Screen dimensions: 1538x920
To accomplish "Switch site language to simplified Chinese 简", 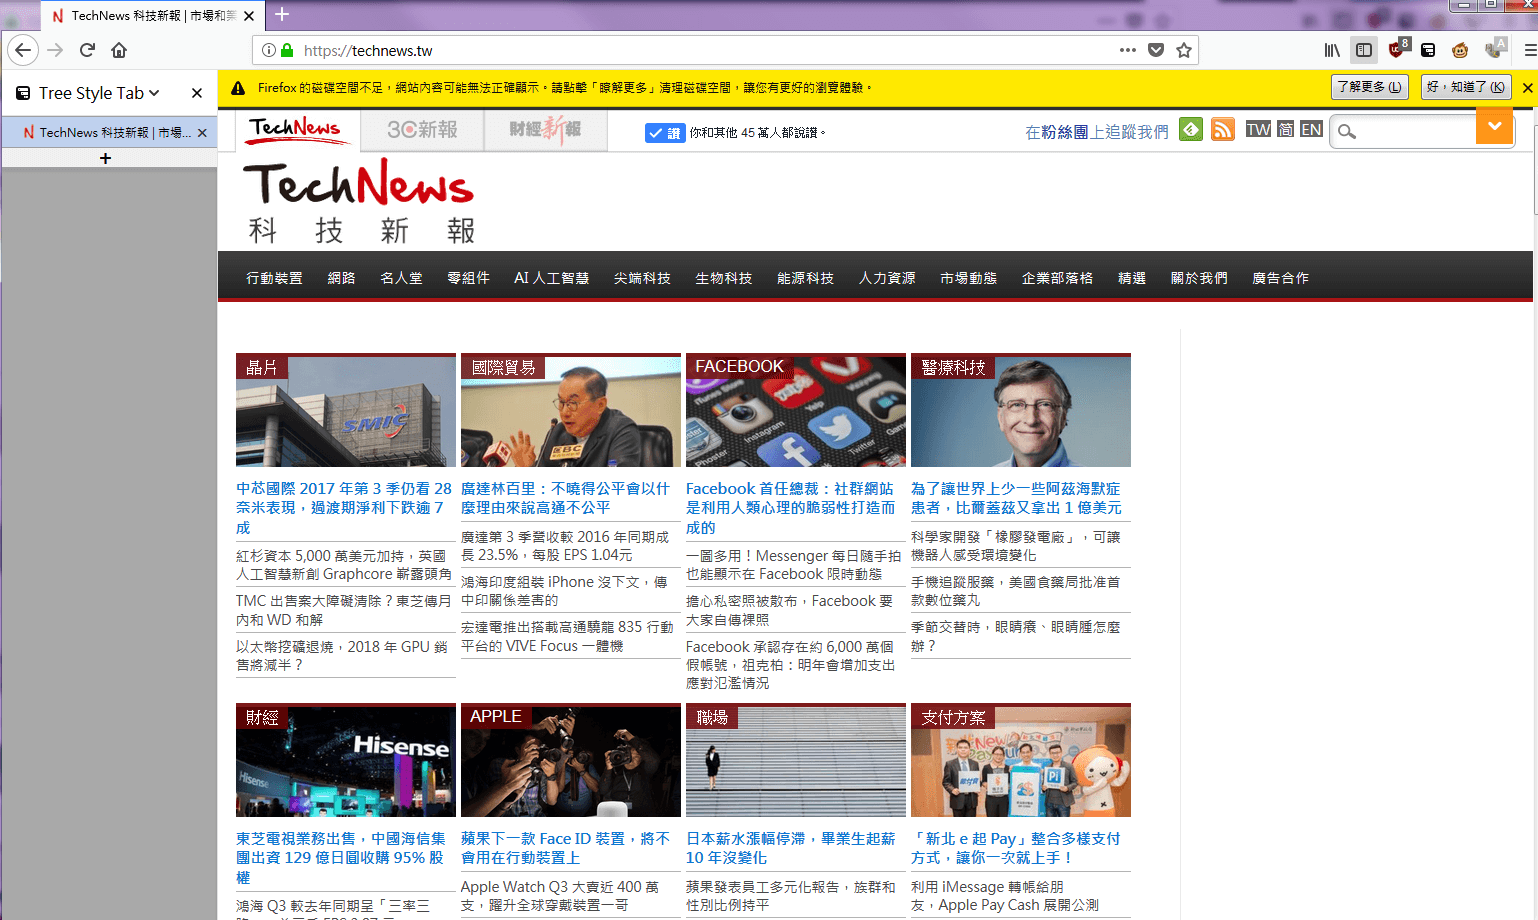I will (1286, 129).
